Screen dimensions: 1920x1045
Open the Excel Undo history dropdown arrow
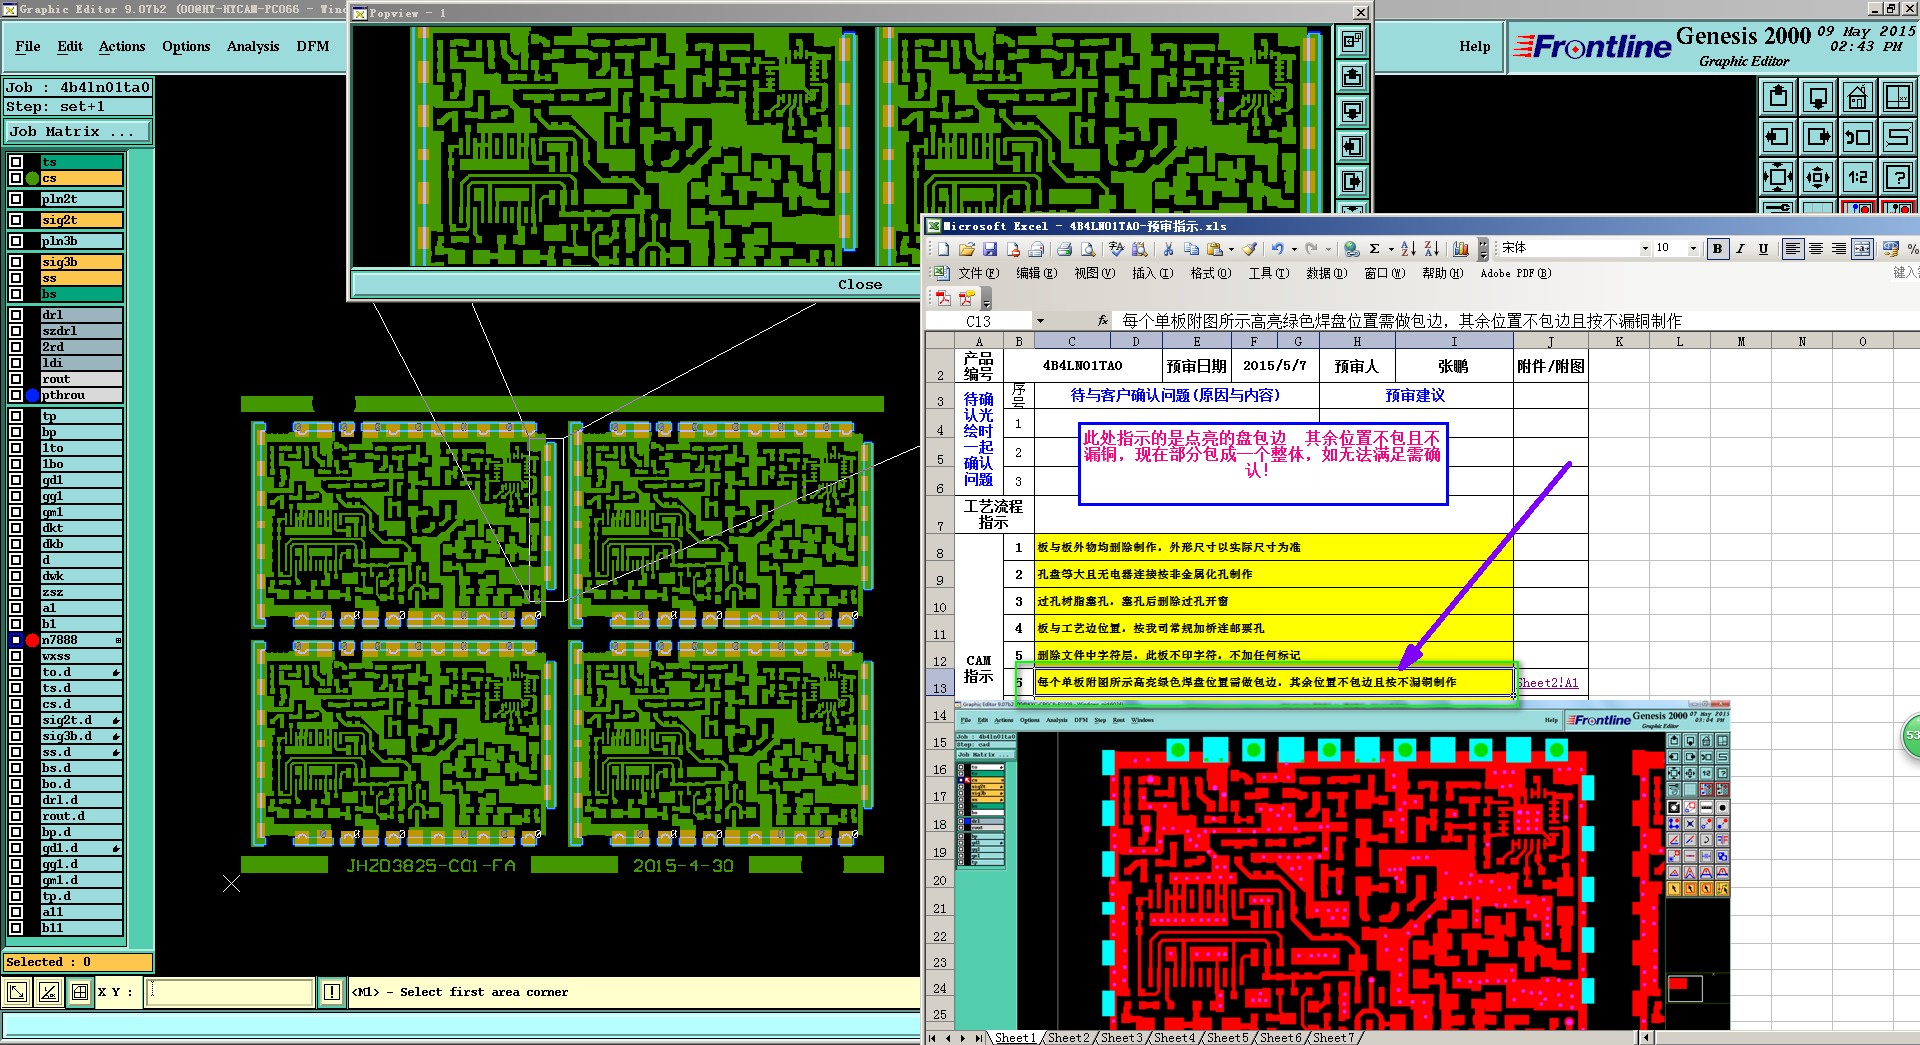(x=1294, y=249)
